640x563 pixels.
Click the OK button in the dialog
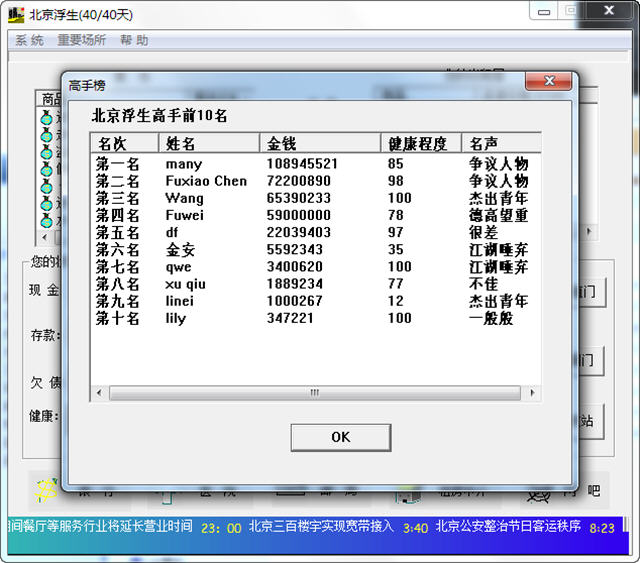pos(340,437)
